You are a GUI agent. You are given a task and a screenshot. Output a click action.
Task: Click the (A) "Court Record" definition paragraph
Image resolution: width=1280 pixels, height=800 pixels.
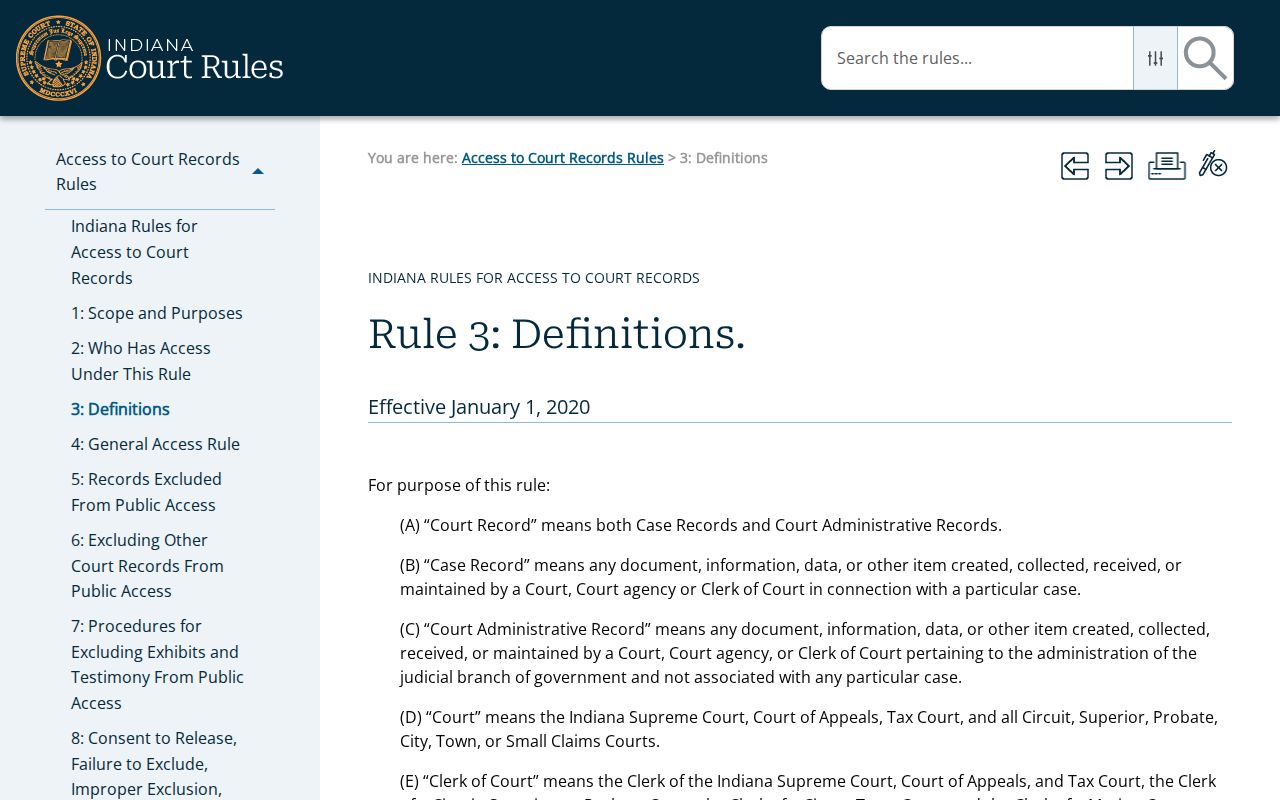click(700, 525)
